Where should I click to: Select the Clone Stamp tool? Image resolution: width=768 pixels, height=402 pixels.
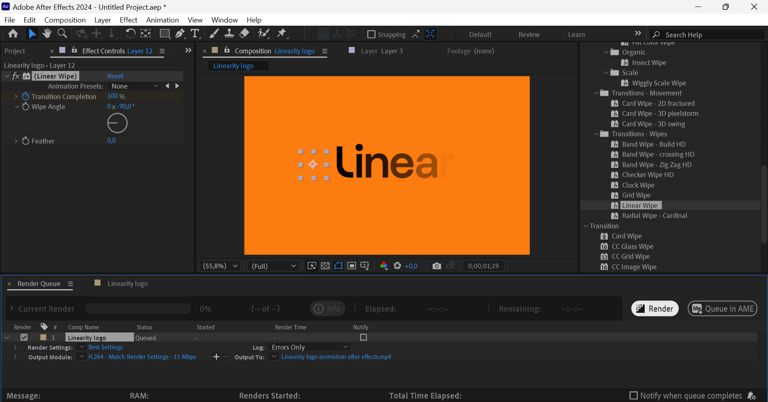(229, 34)
